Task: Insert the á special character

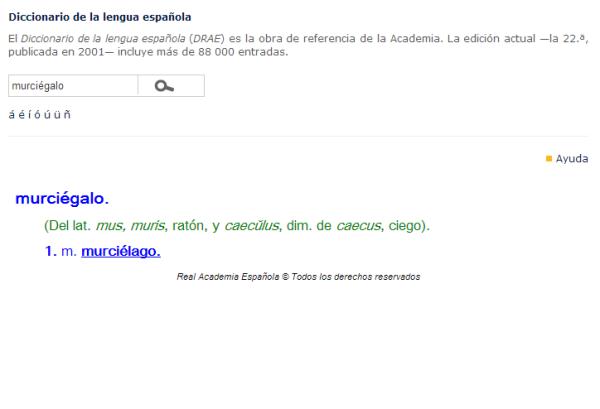Action: click(11, 114)
